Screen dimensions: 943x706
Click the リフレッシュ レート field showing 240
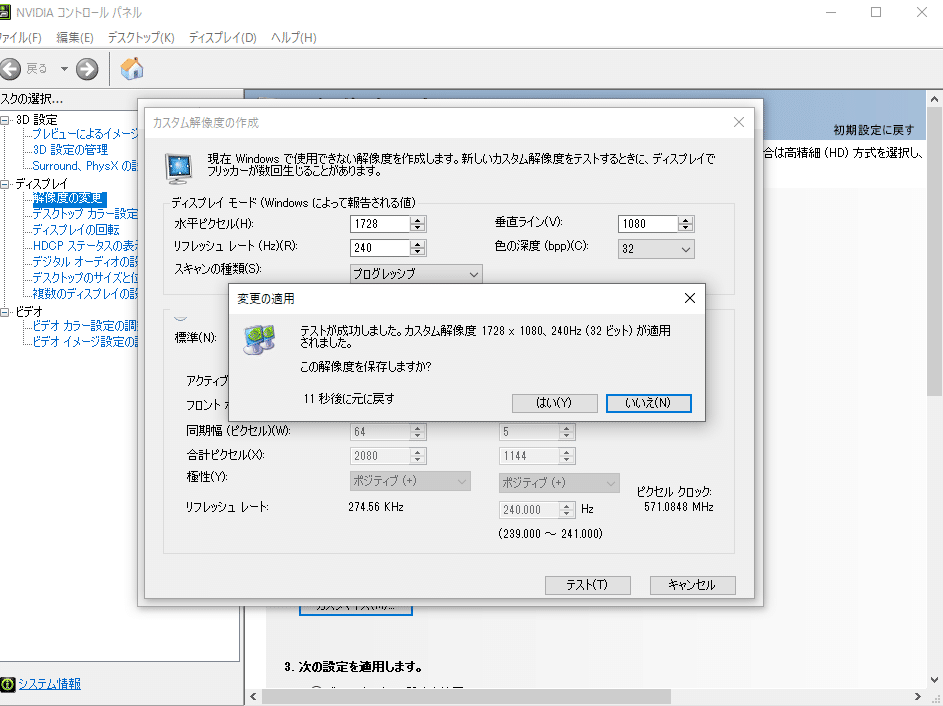click(x=380, y=248)
